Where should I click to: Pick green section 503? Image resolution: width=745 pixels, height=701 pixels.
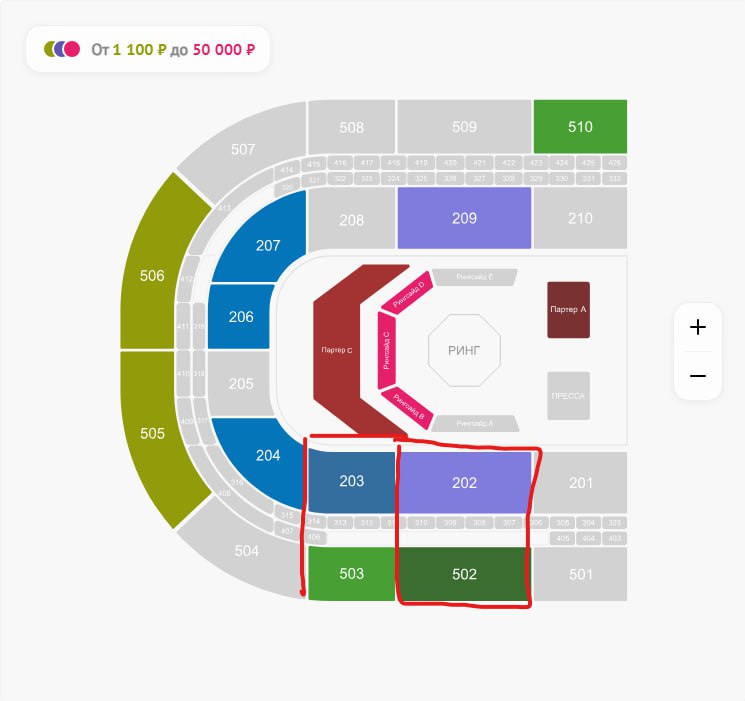point(351,574)
